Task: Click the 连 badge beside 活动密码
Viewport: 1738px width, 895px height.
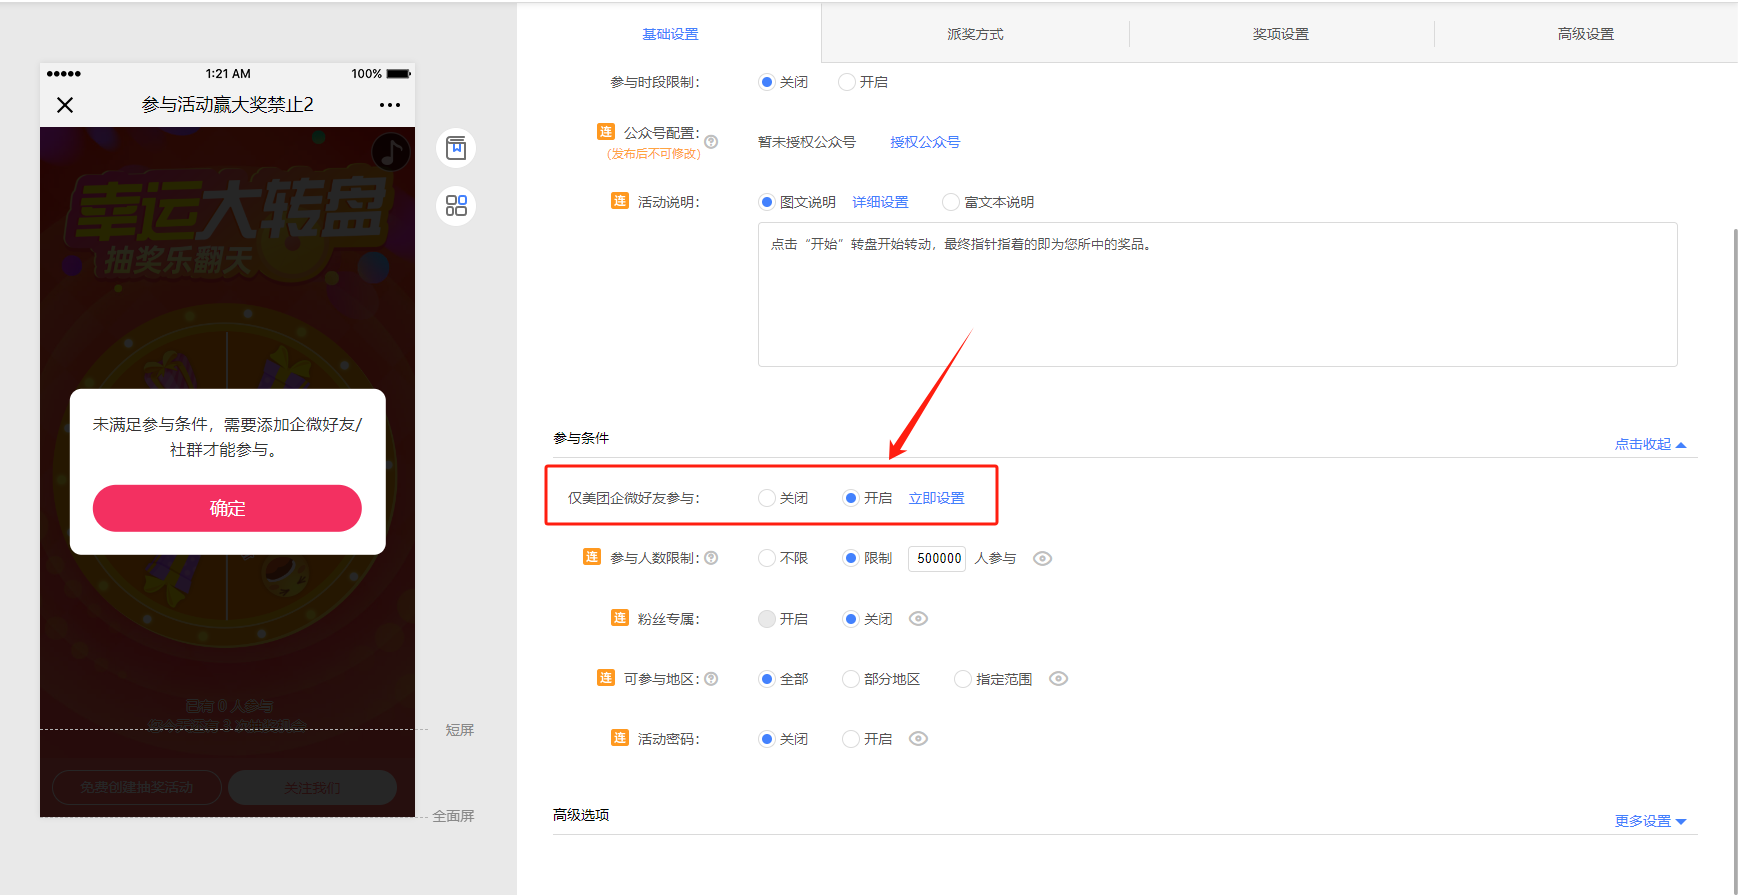Action: [620, 738]
